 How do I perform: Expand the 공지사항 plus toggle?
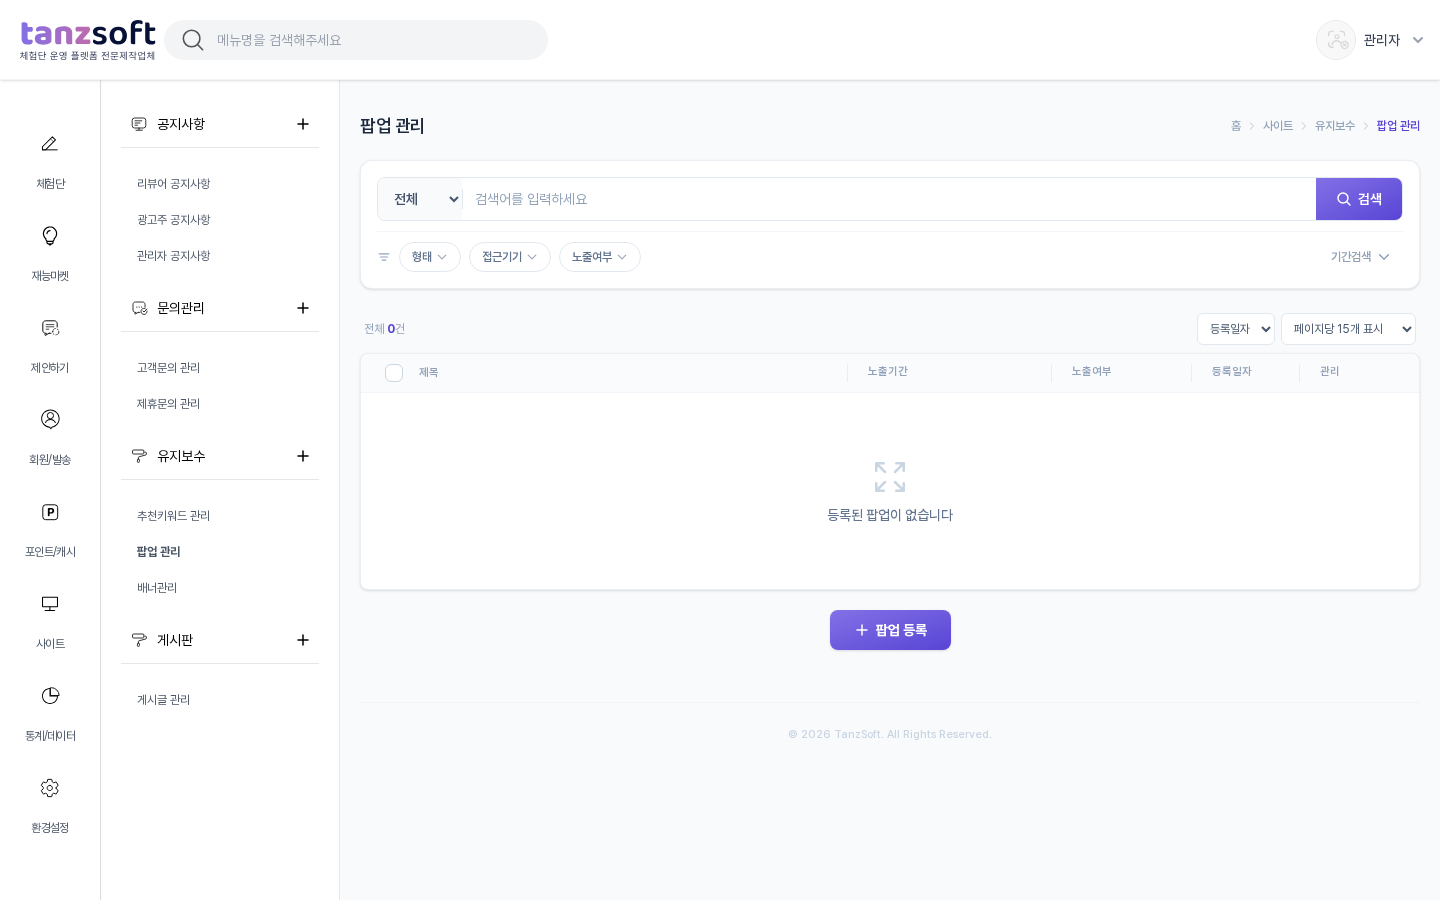tap(303, 124)
